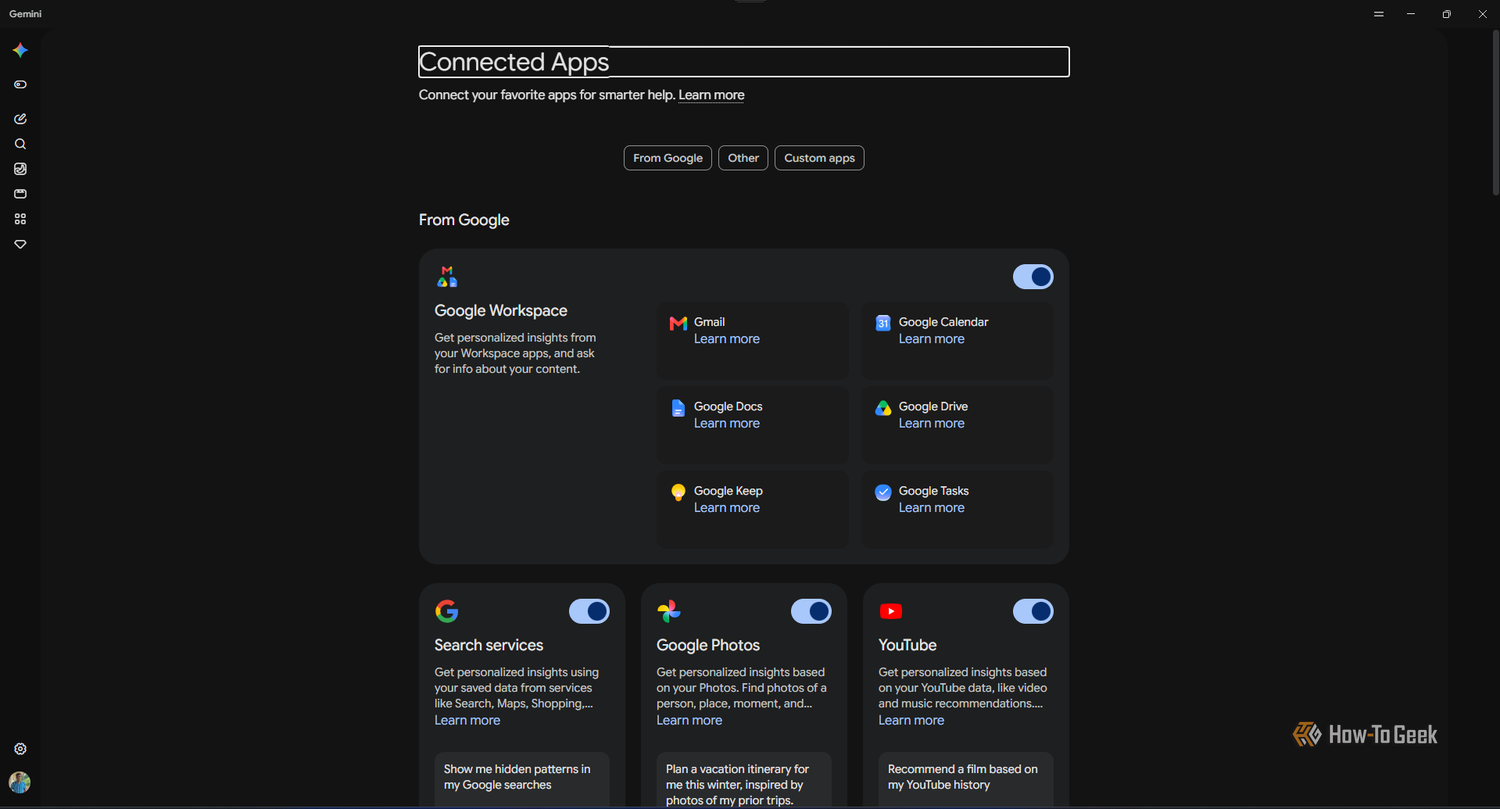Viewport: 1500px width, 809px height.
Task: Click Learn more under Google Tasks
Action: [x=932, y=508]
